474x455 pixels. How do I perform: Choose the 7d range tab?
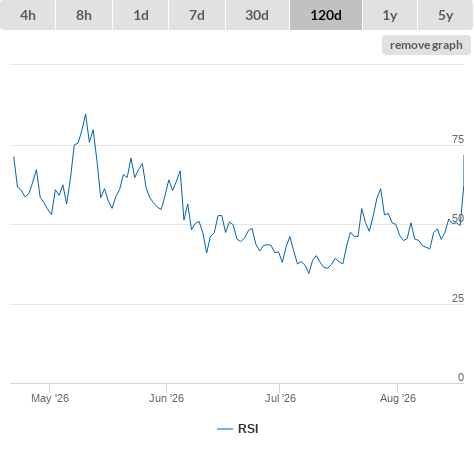197,15
